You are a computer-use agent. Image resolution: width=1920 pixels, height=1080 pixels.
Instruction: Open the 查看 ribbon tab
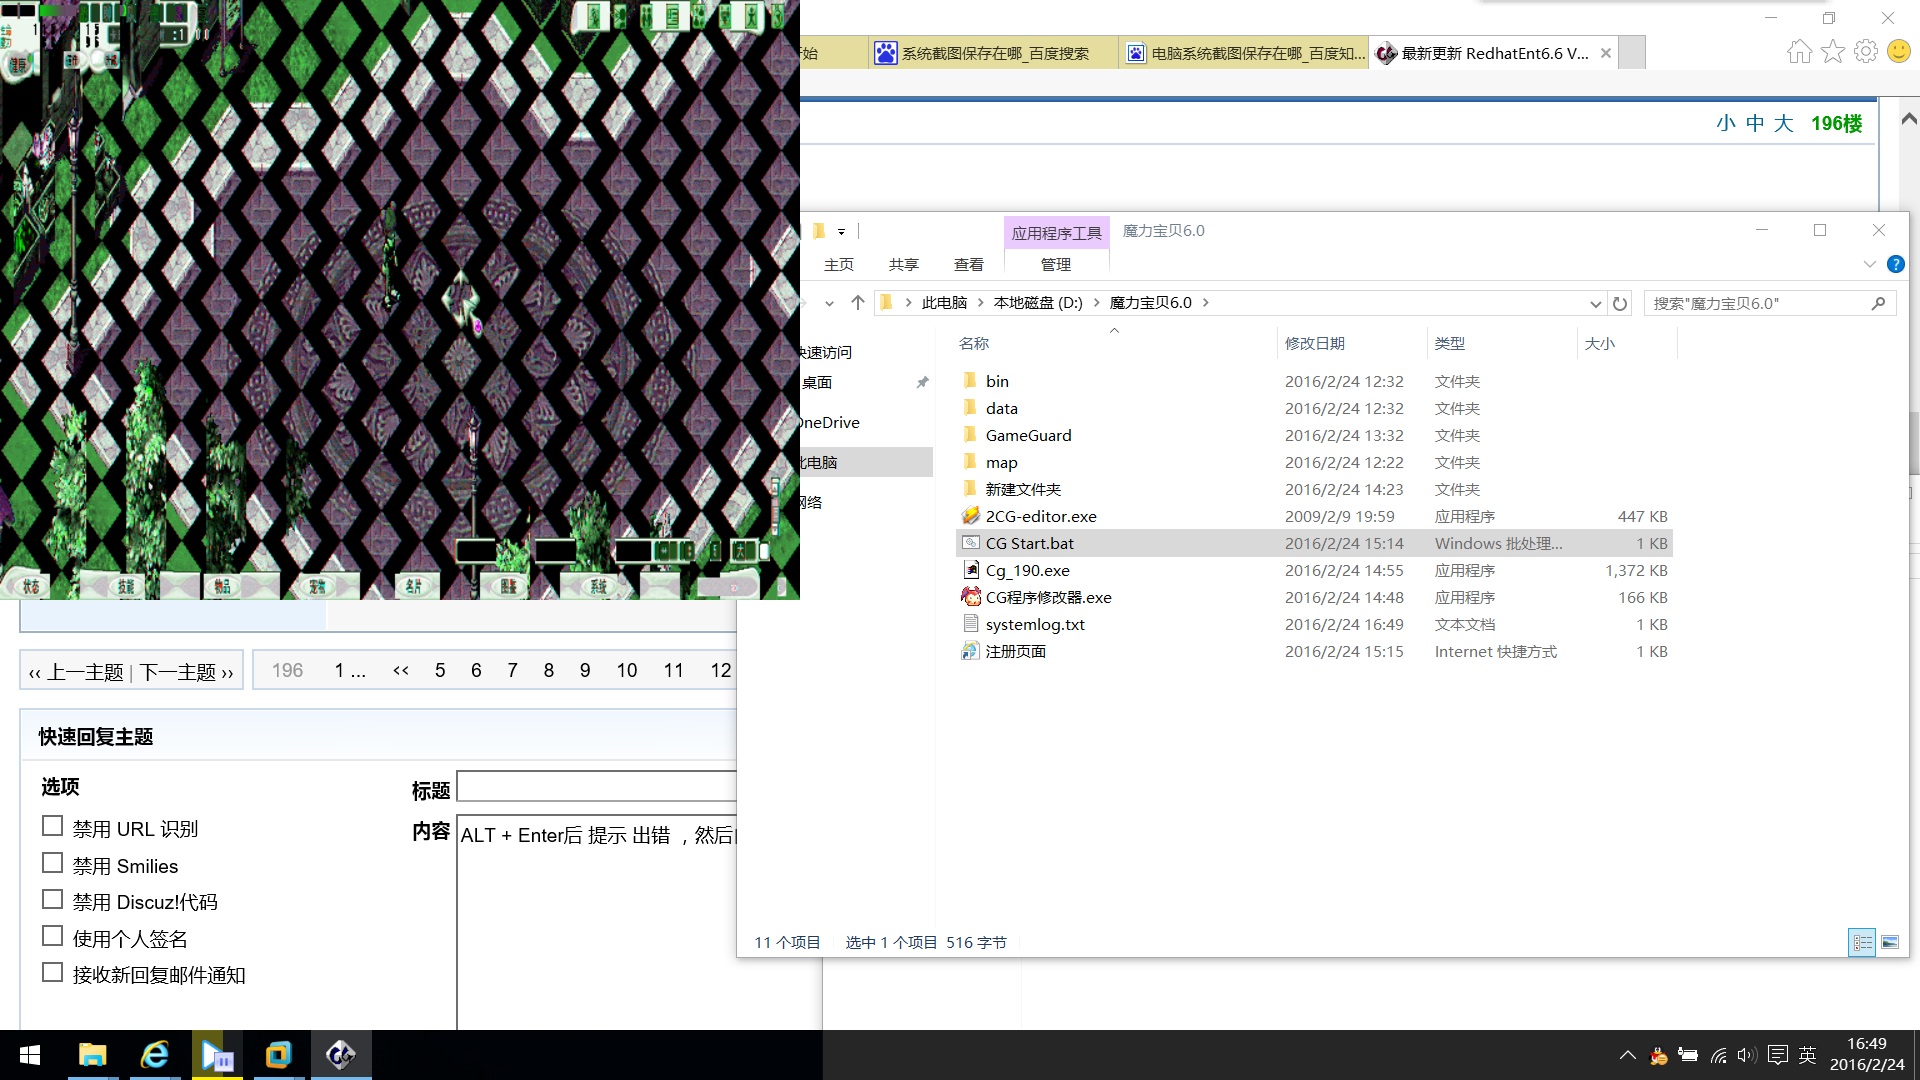click(968, 264)
